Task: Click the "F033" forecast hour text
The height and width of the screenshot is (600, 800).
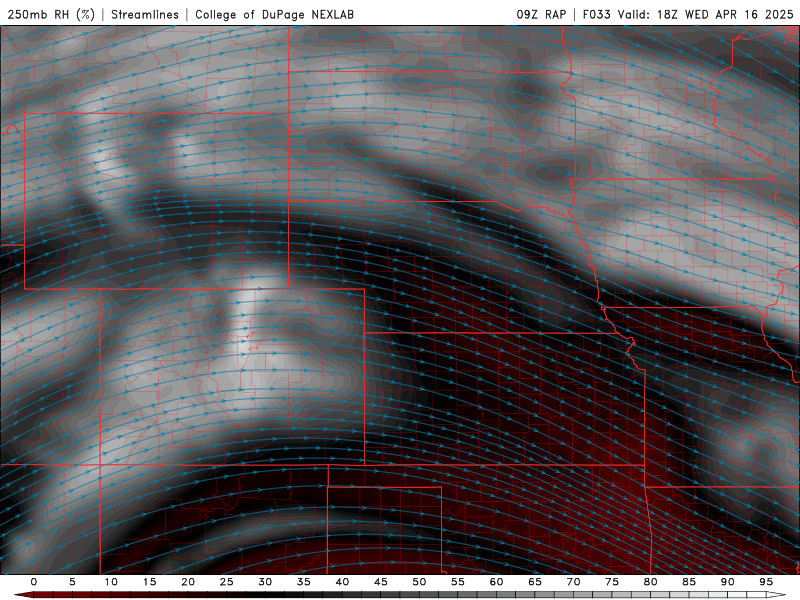Action: pos(596,14)
